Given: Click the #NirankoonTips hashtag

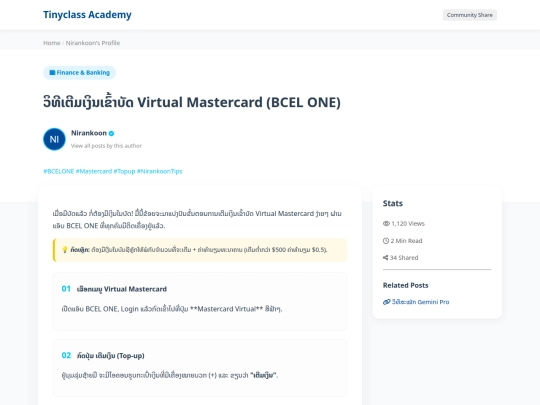Looking at the screenshot, I should point(159,171).
